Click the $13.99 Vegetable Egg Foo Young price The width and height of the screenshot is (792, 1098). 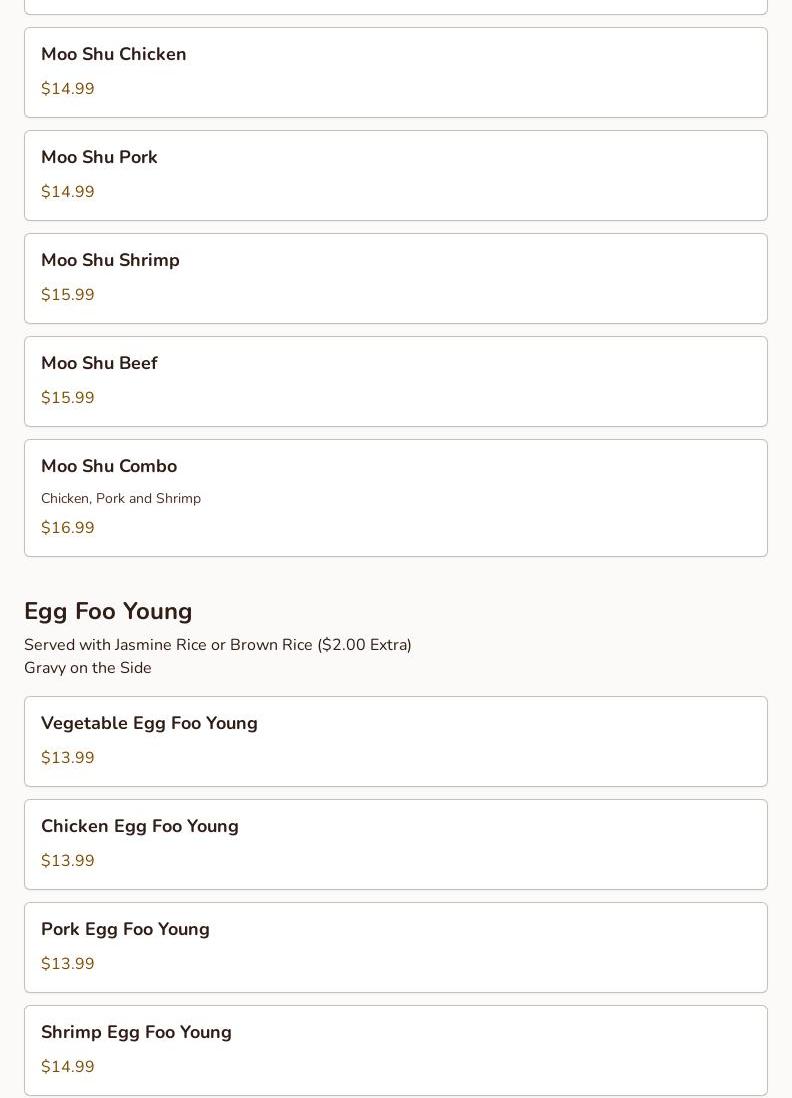68,758
